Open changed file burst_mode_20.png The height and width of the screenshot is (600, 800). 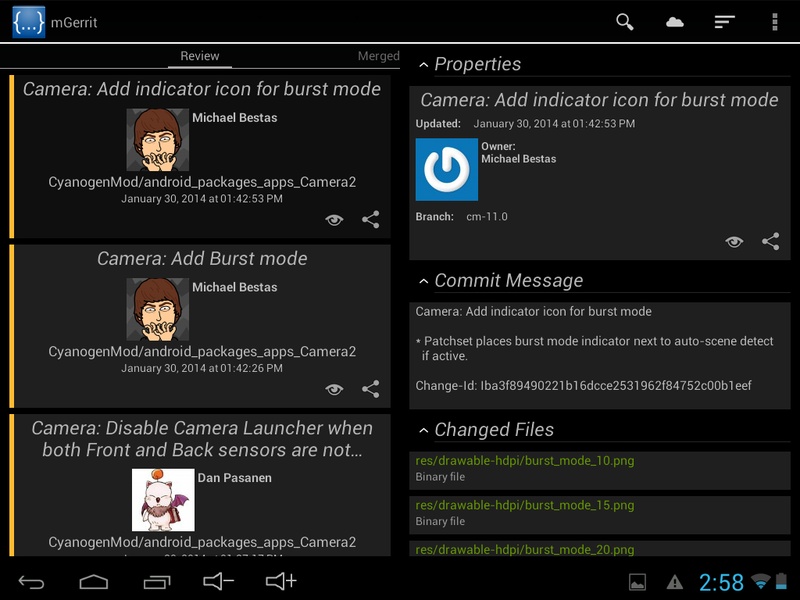599,549
